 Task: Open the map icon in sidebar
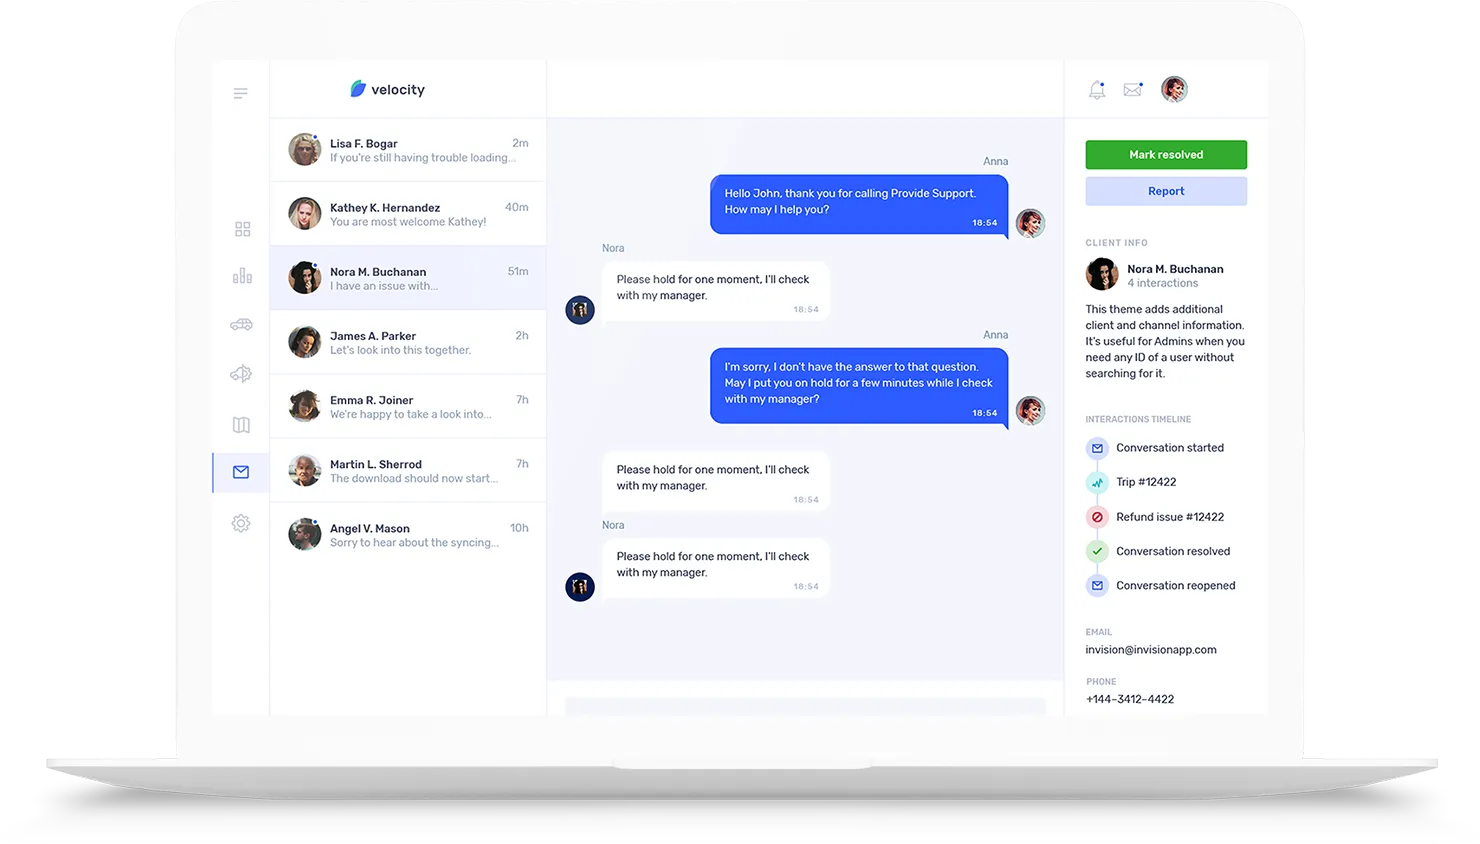[241, 425]
